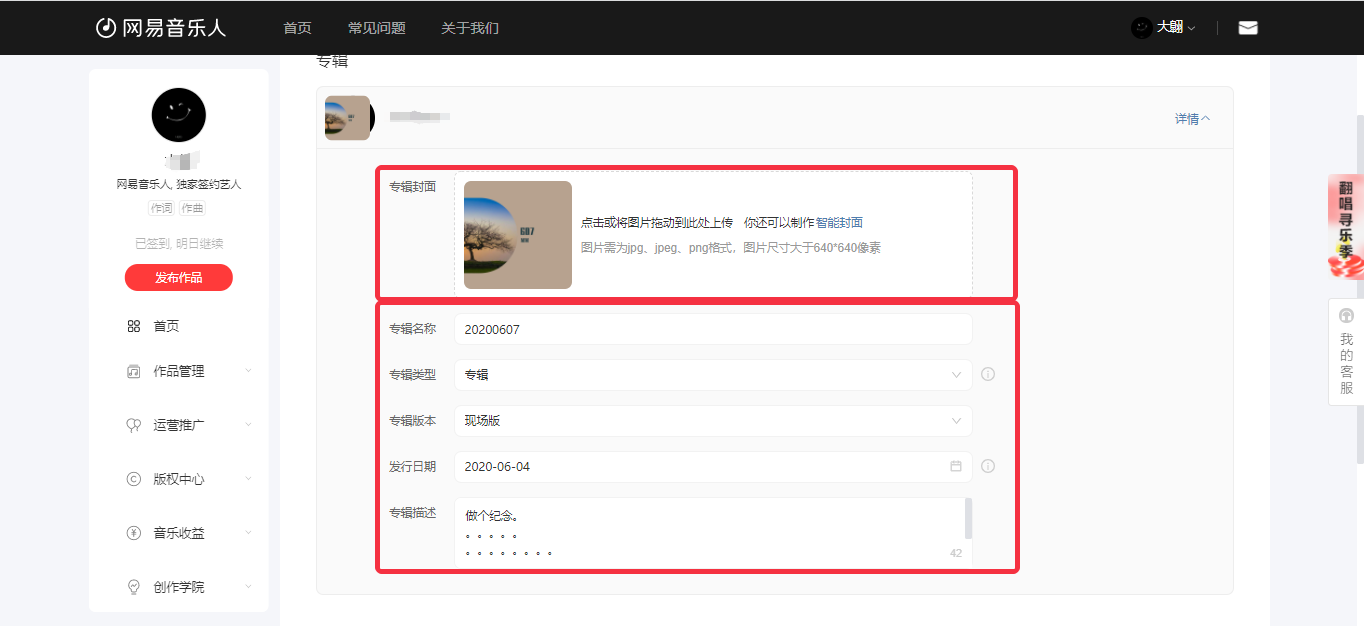Click the NetEase Musician logo
1364x626 pixels.
160,28
